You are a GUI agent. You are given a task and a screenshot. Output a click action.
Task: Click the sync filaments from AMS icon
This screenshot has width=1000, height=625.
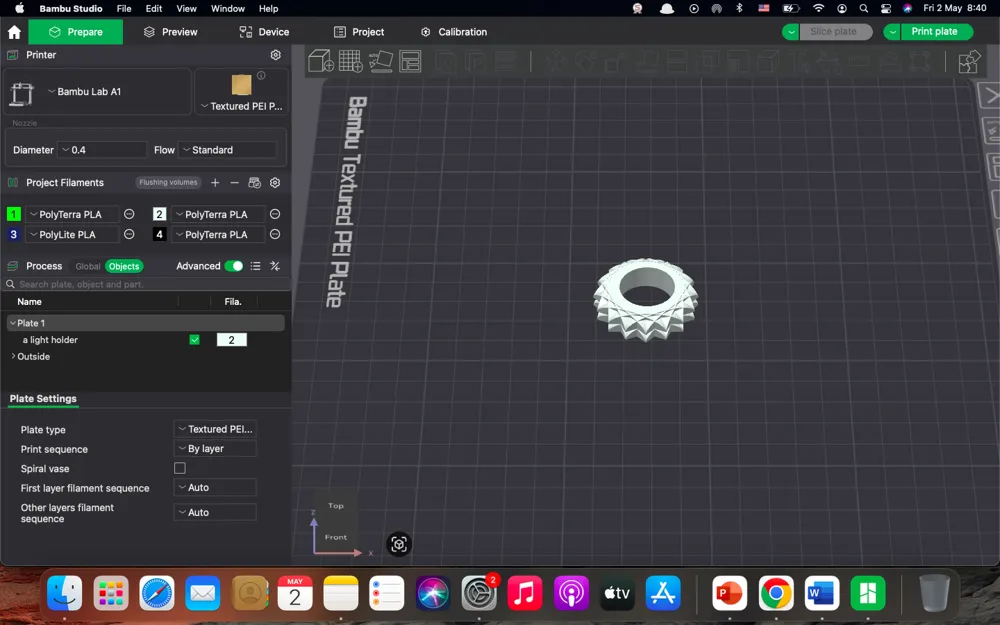click(x=254, y=183)
